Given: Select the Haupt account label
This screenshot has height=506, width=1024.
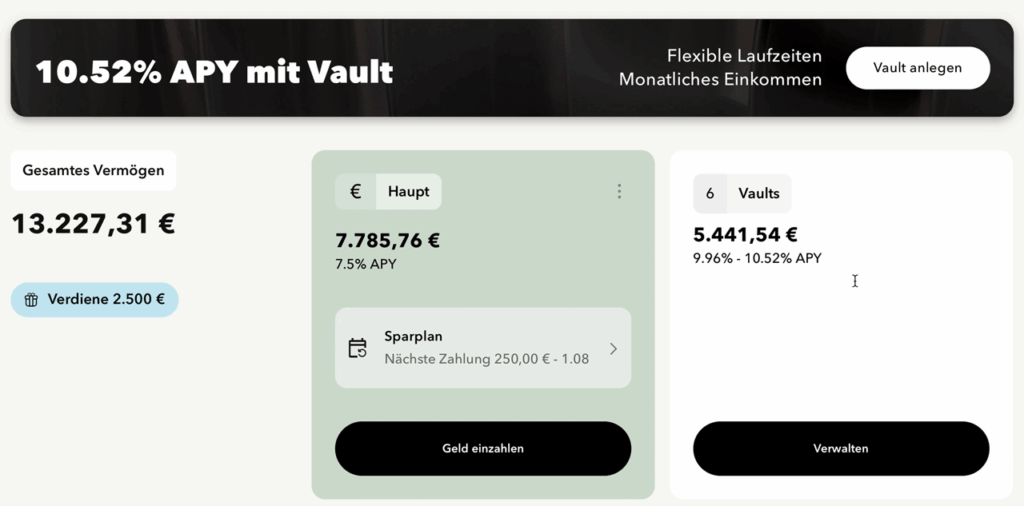Looking at the screenshot, I should pos(408,192).
